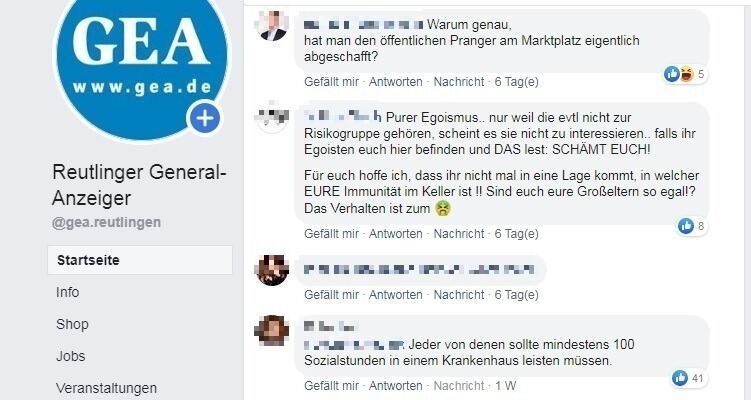751x400 pixels.
Task: Click thumbs-up reaction showing 8 likes
Action: click(686, 226)
